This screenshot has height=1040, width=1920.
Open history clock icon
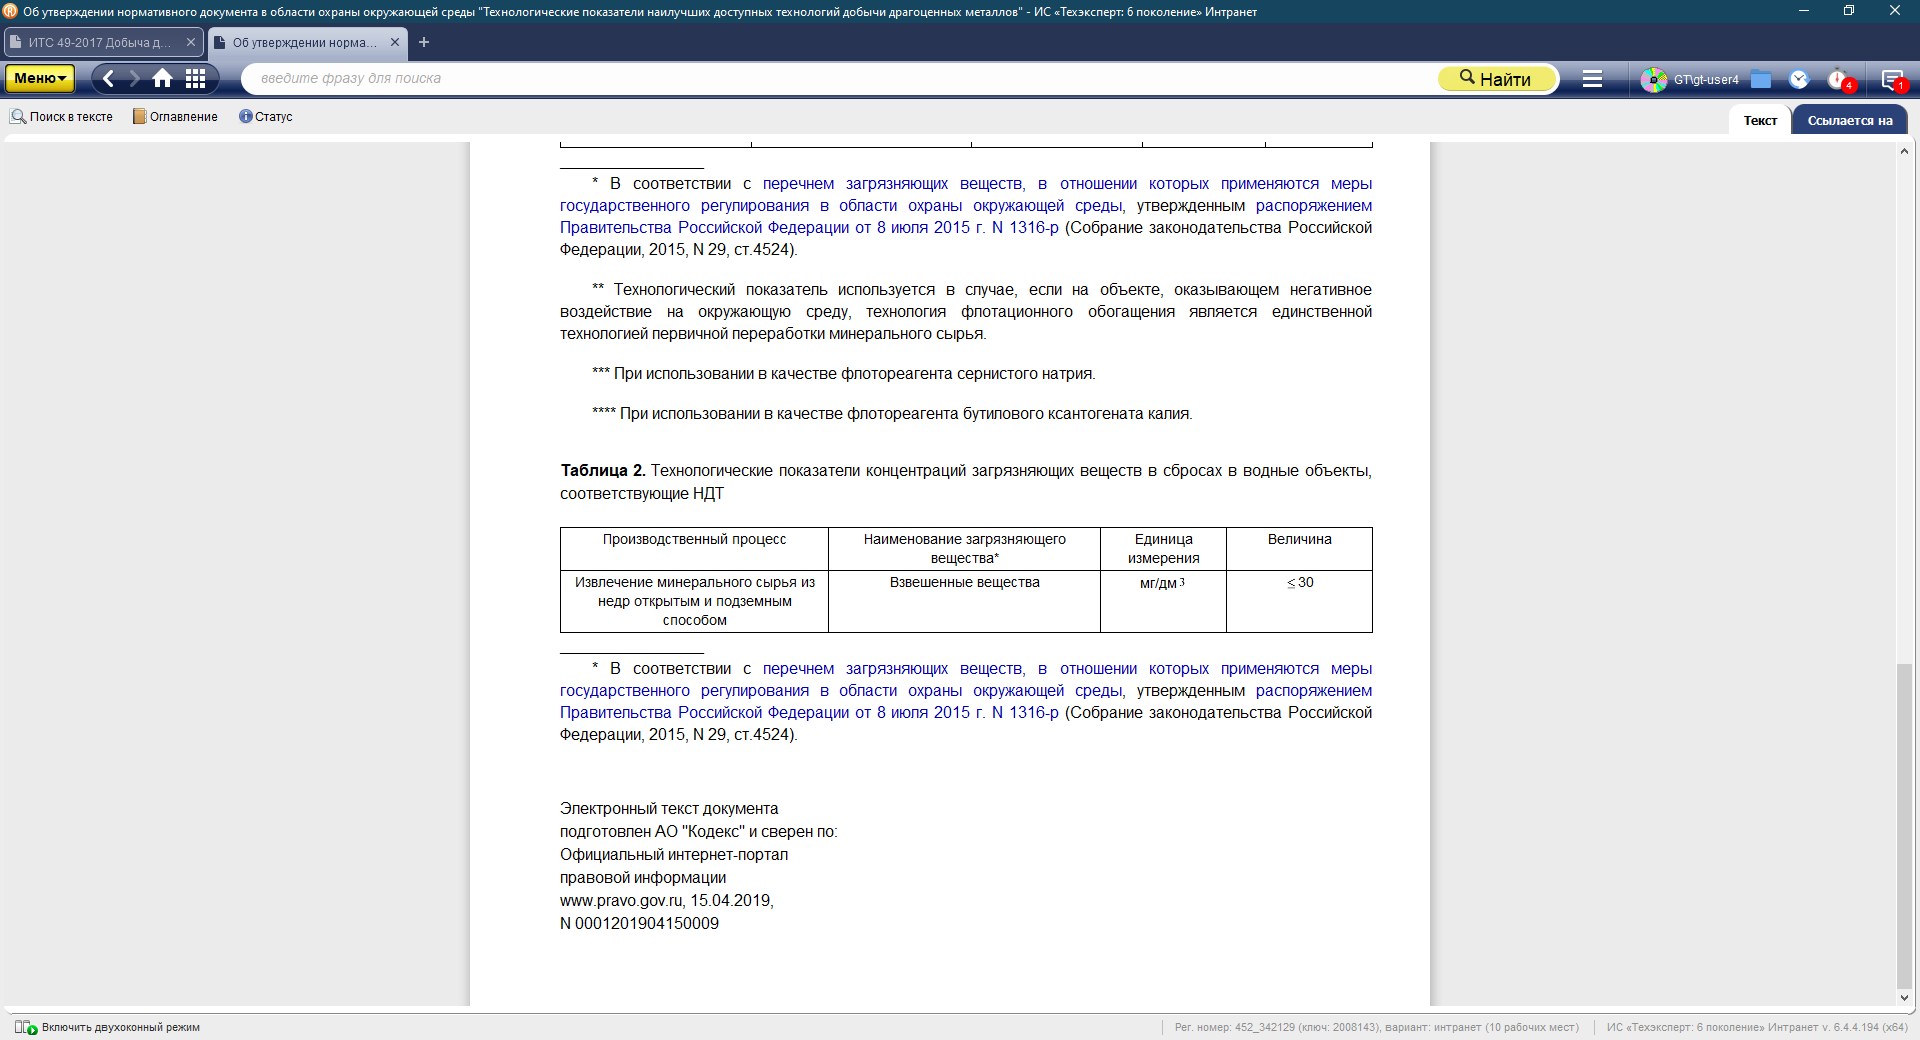click(1799, 79)
